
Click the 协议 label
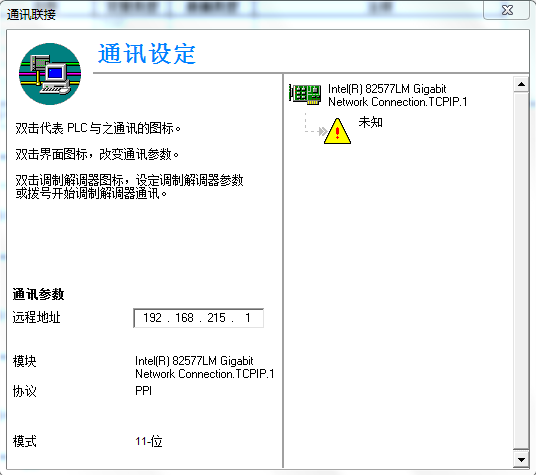(x=24, y=391)
